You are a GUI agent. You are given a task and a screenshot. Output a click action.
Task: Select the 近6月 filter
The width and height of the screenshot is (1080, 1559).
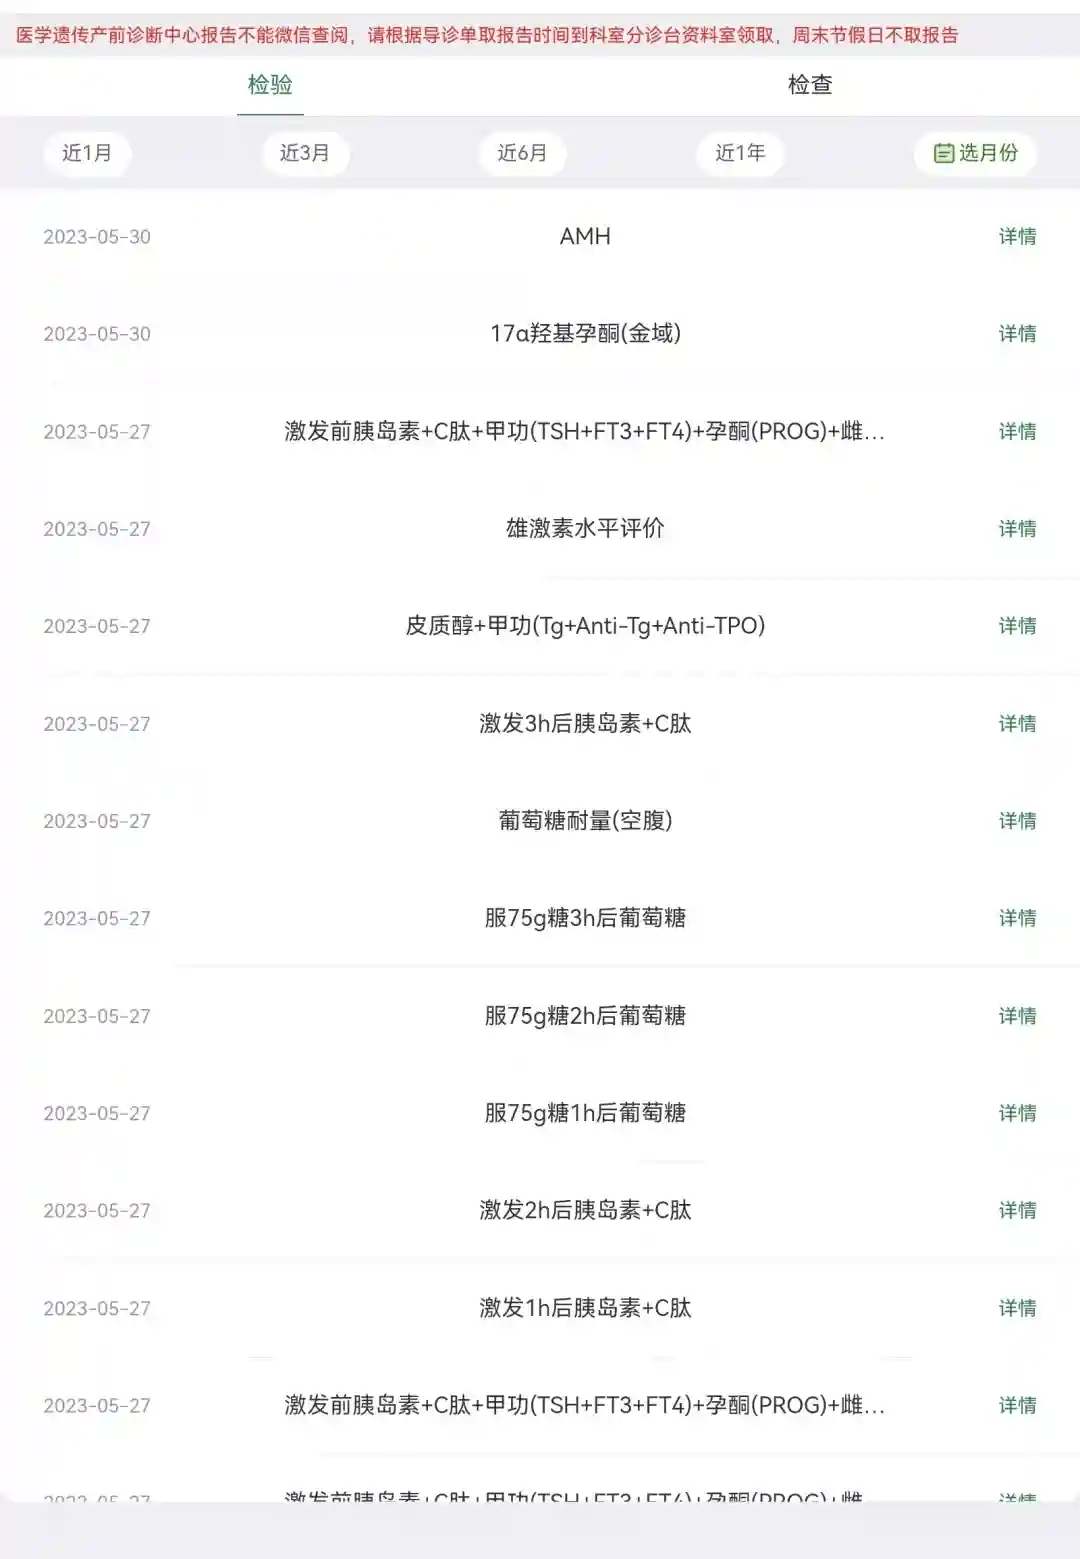tap(522, 153)
